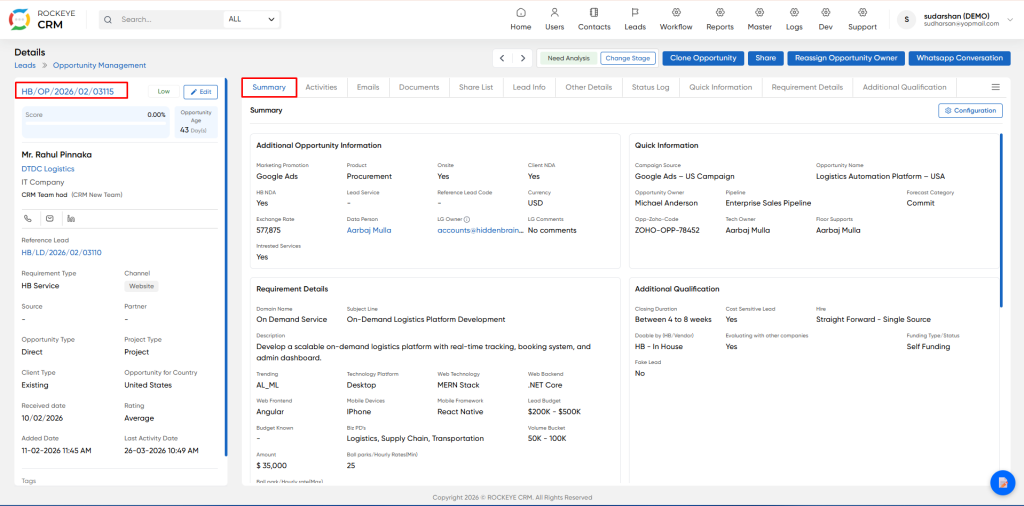Open reference lead HB/LD/2026/02/03110 link

click(61, 253)
